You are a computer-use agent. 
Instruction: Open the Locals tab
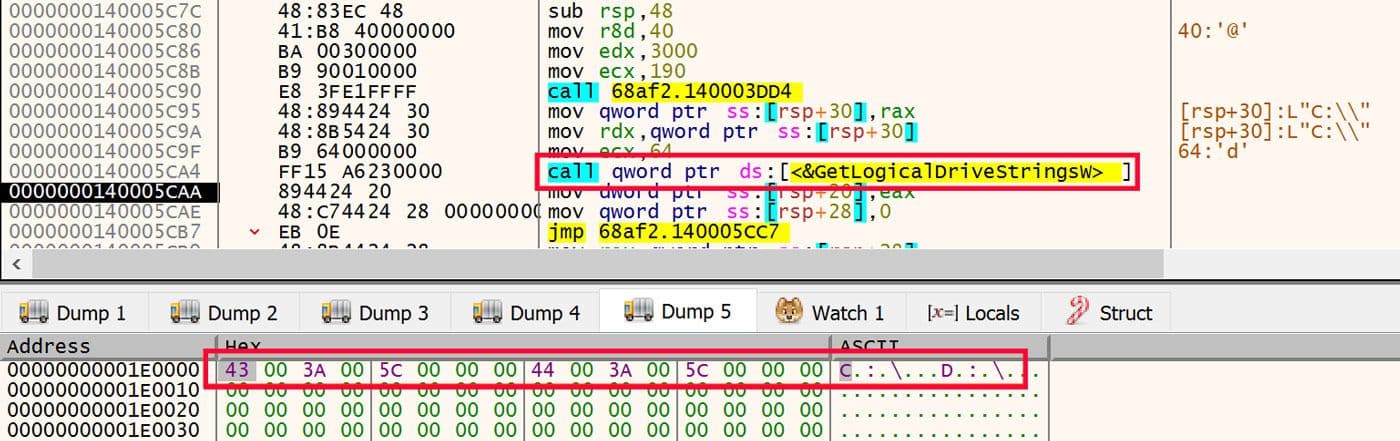[x=972, y=313]
